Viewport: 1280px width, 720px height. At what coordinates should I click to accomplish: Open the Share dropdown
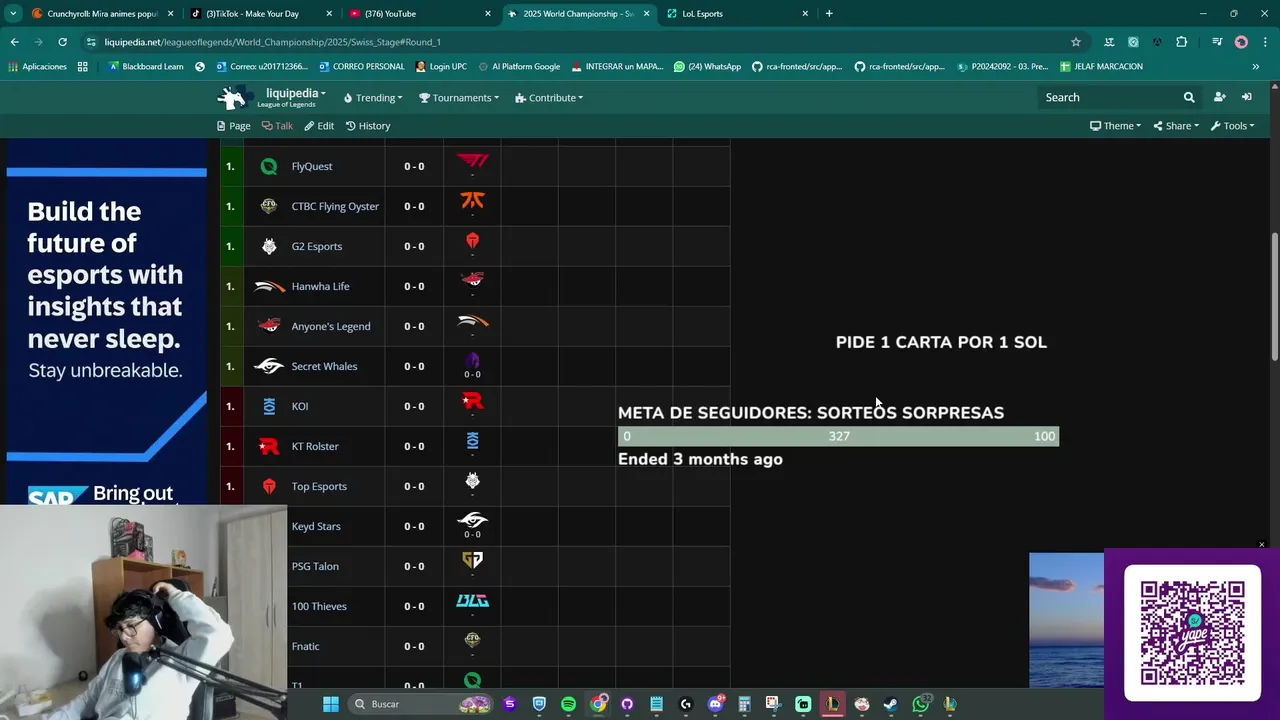tap(1176, 126)
